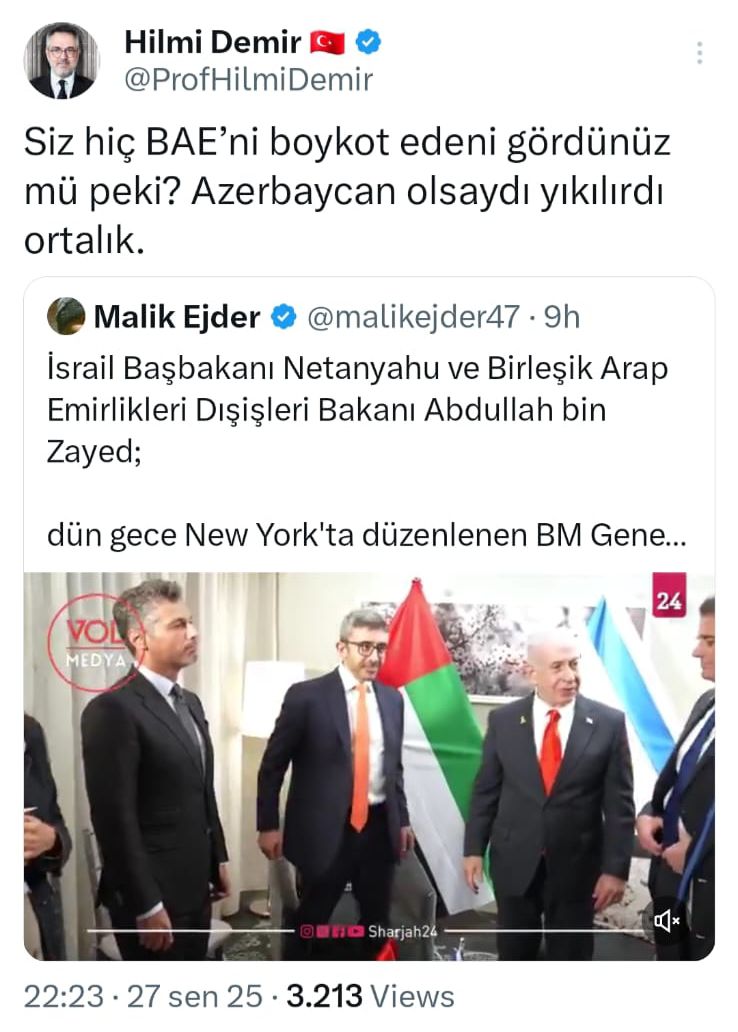Viewport: 738px width, 1032px height.
Task: Open the main tweet text about BAE boycott
Action: click(x=347, y=191)
